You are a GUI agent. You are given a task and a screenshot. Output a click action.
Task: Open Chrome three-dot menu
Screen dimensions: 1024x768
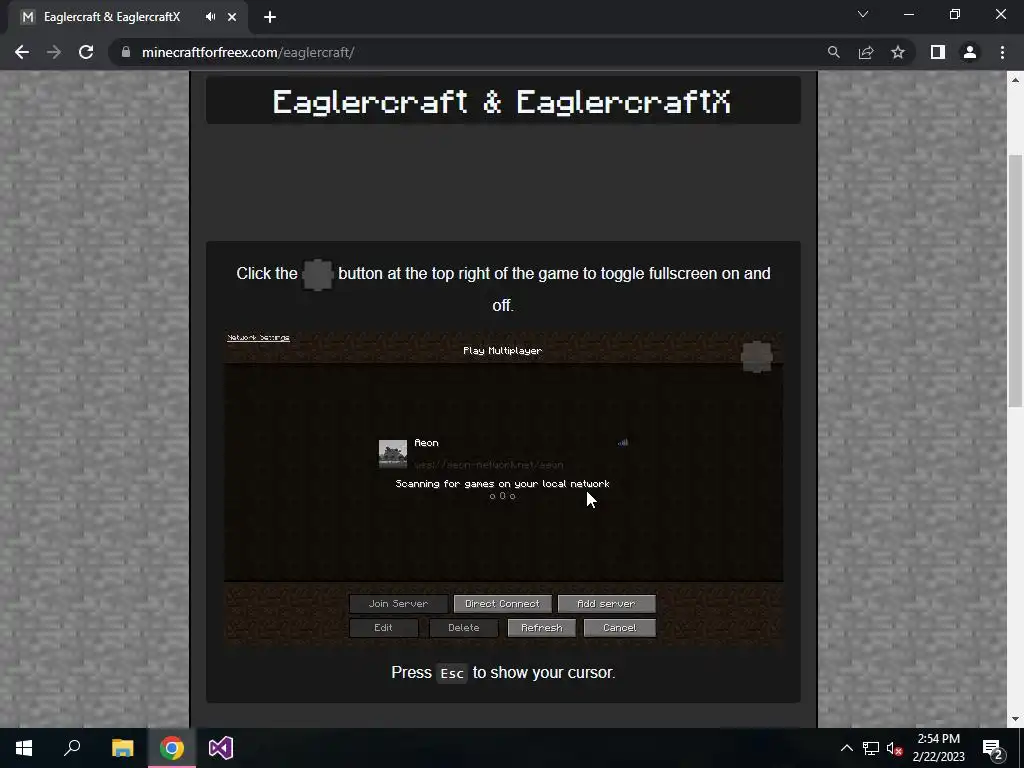[1002, 52]
